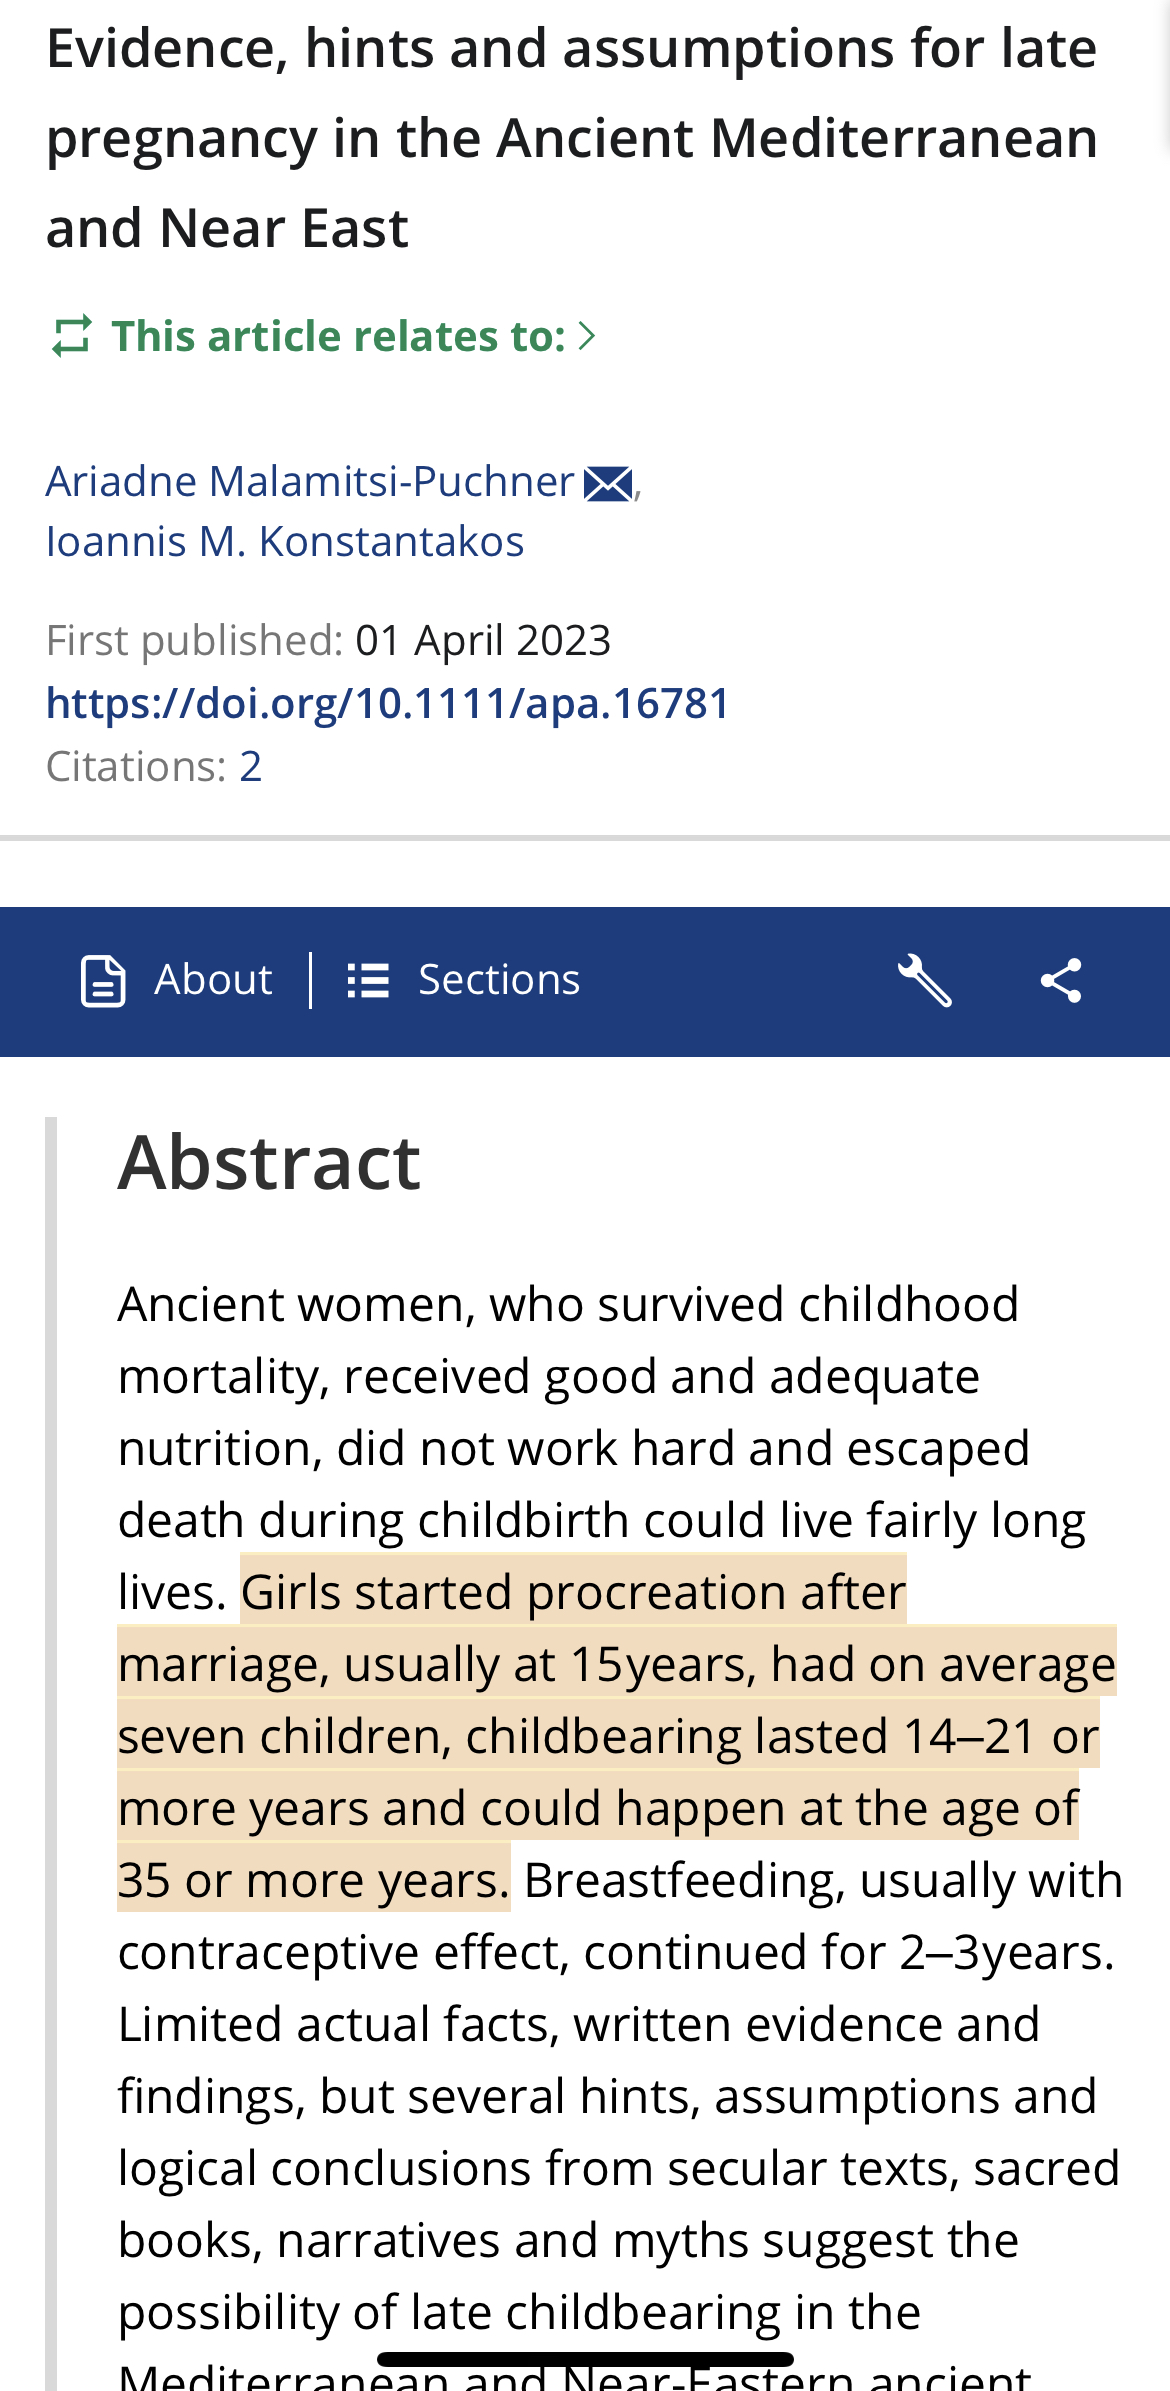The width and height of the screenshot is (1170, 2391).
Task: Click the green related-article arrows icon
Action: tap(72, 336)
